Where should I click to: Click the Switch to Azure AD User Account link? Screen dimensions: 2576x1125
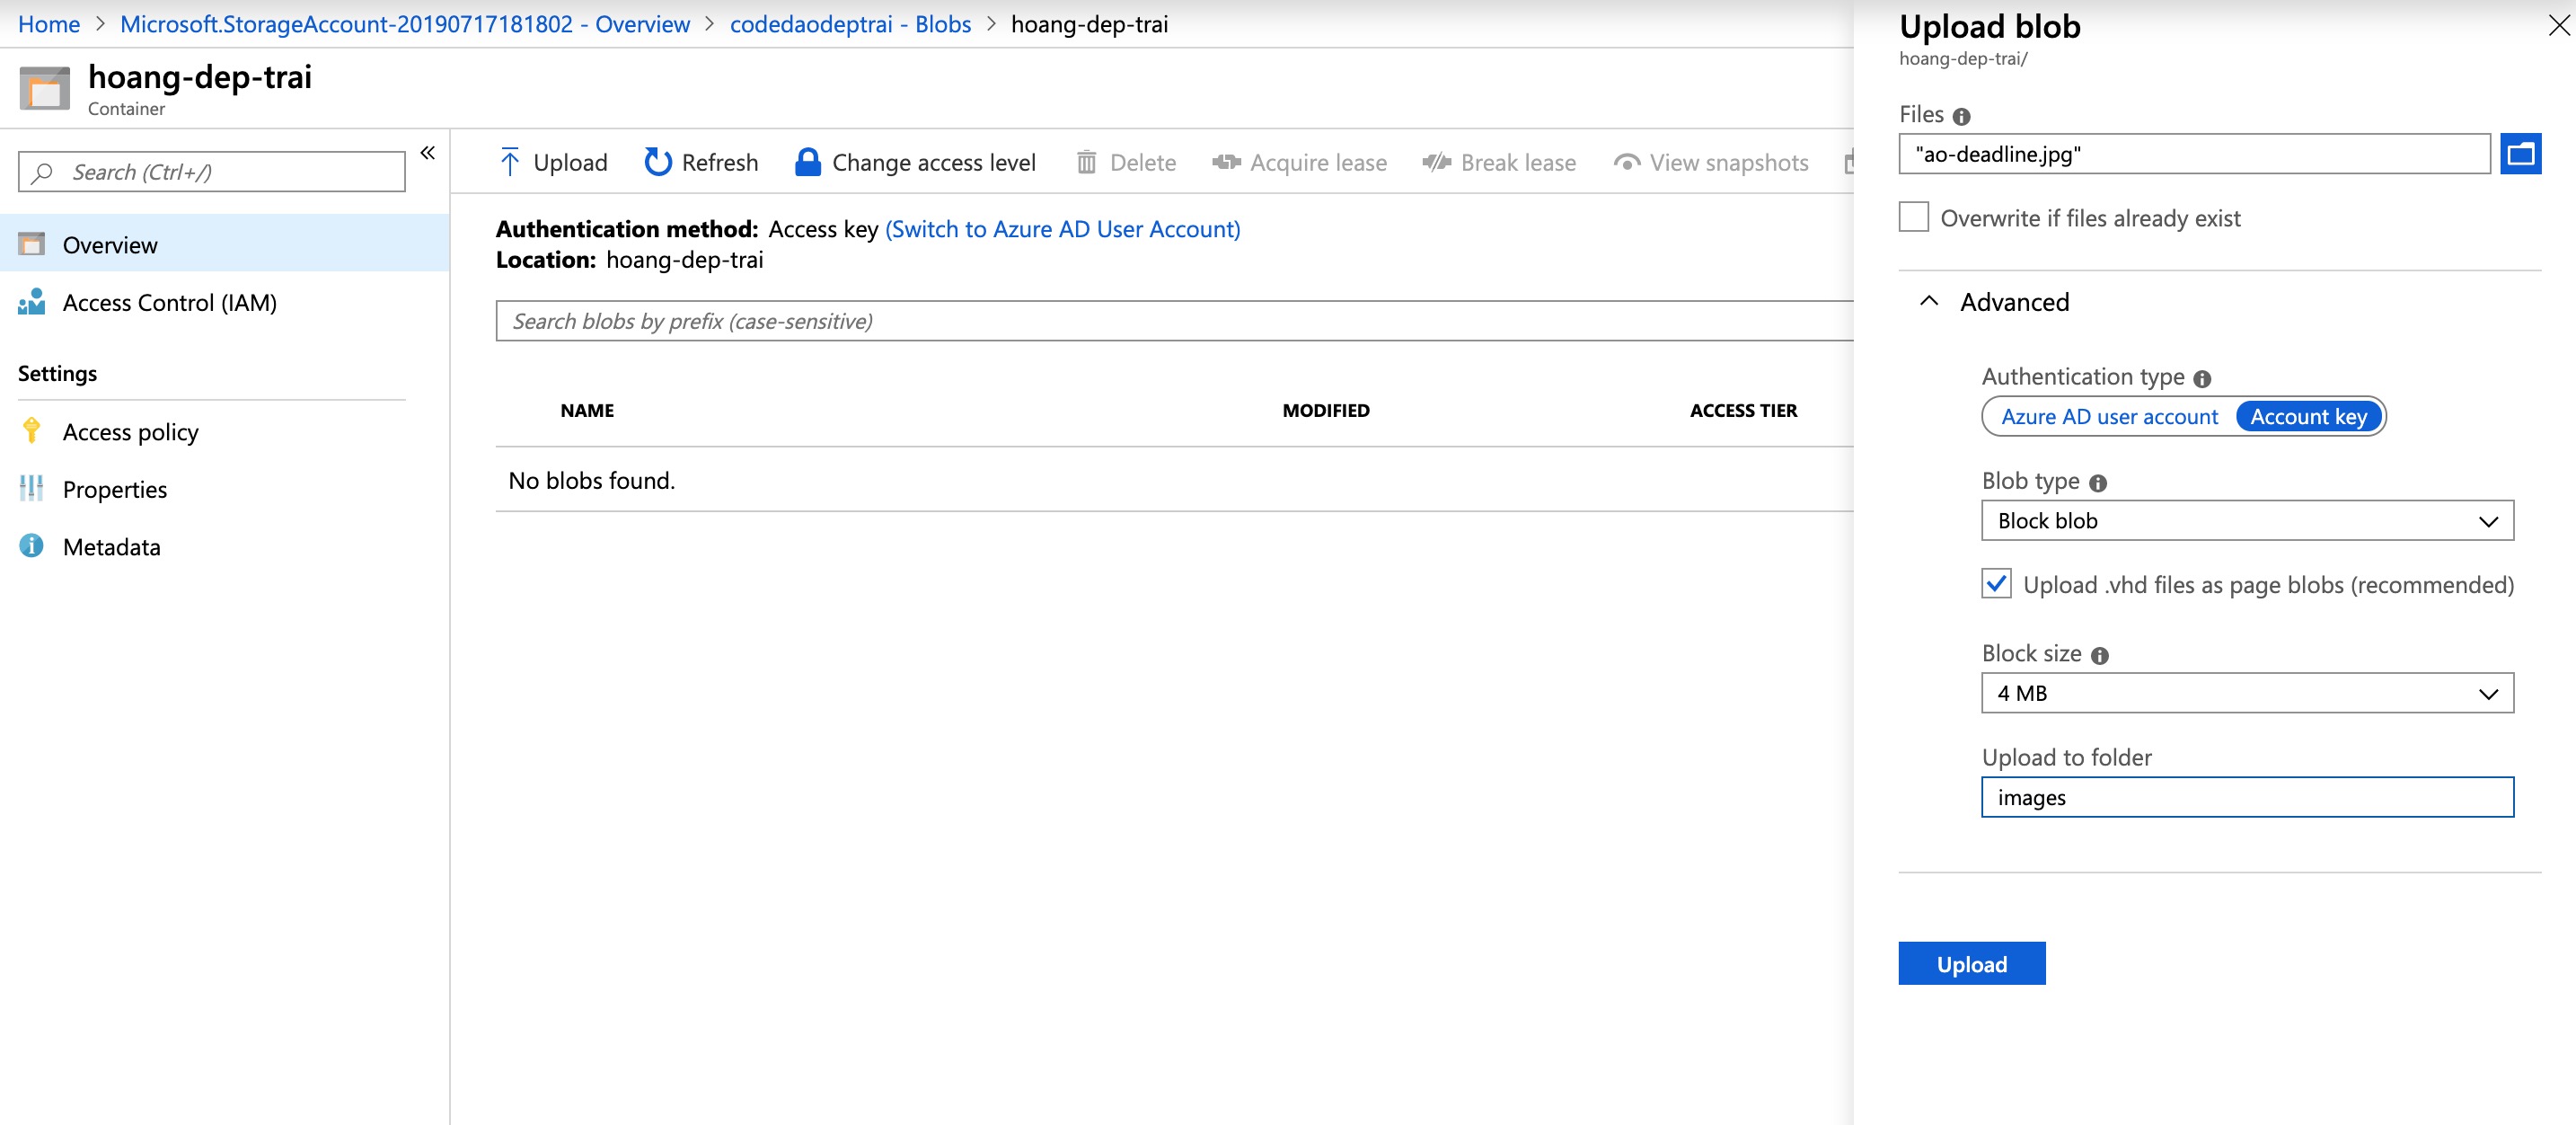pyautogui.click(x=1062, y=229)
